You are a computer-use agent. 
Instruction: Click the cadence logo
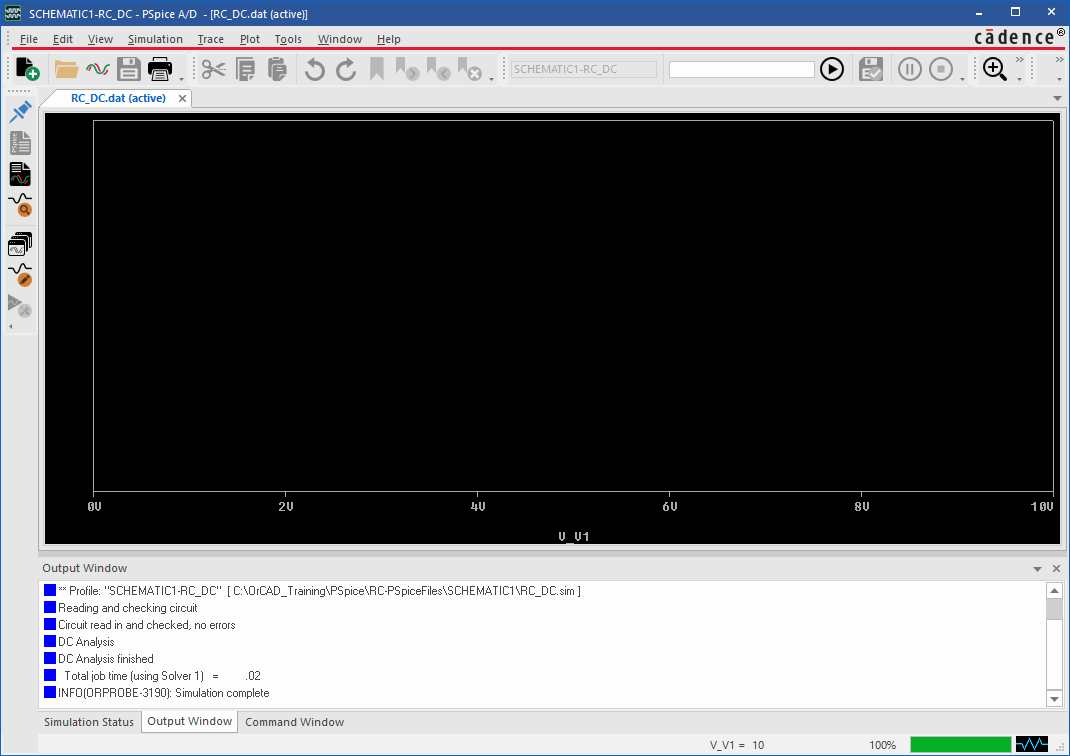pos(1020,37)
